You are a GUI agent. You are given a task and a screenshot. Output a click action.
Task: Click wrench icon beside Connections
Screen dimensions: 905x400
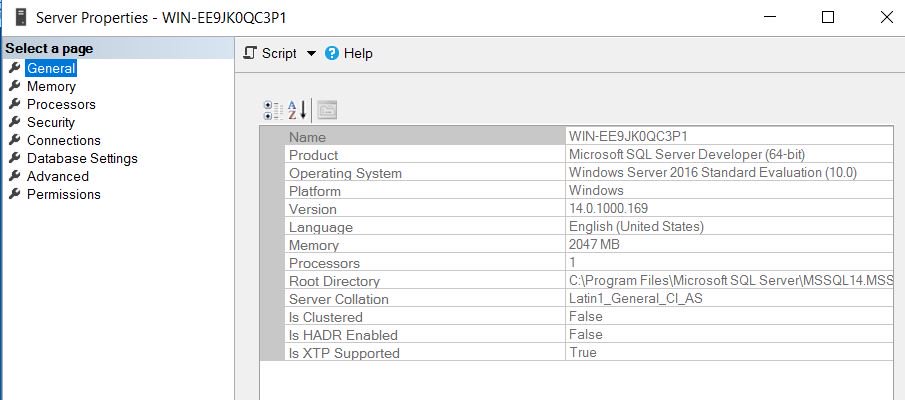point(15,139)
